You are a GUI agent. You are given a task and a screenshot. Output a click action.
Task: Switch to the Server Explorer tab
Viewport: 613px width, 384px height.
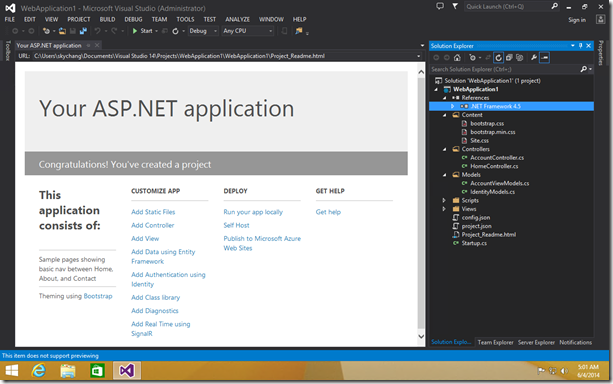[x=536, y=343]
